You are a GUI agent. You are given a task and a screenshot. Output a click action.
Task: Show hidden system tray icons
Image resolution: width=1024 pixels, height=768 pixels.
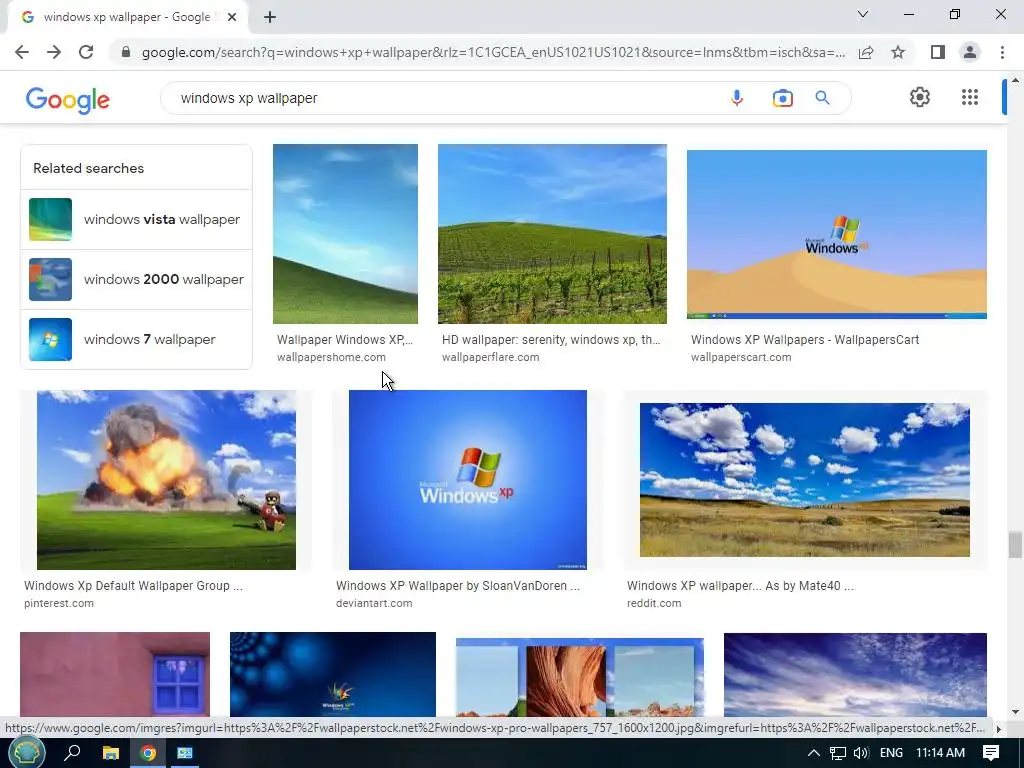tap(814, 753)
